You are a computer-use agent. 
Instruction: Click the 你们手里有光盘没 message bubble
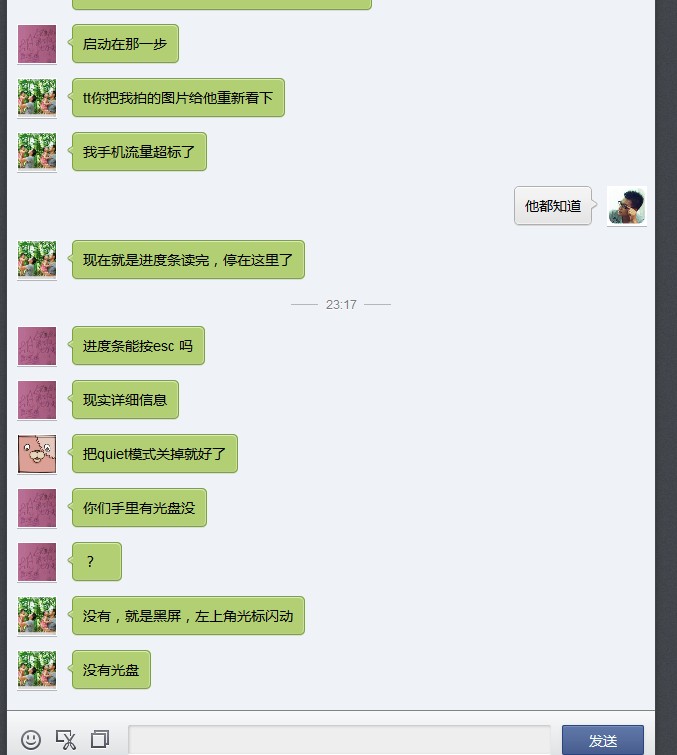(x=139, y=508)
